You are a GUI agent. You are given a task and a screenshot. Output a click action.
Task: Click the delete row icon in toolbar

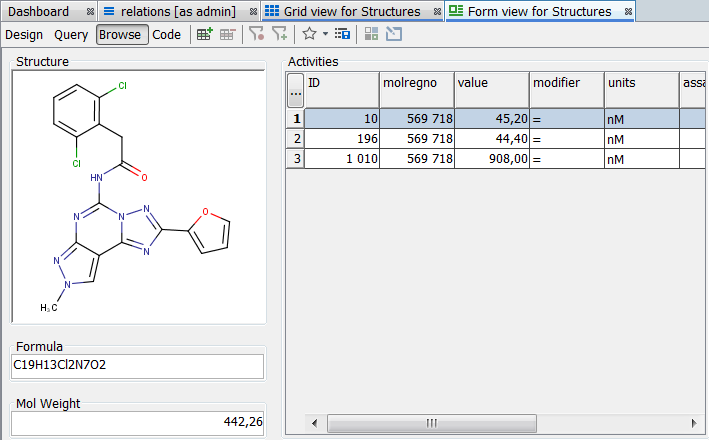[228, 34]
